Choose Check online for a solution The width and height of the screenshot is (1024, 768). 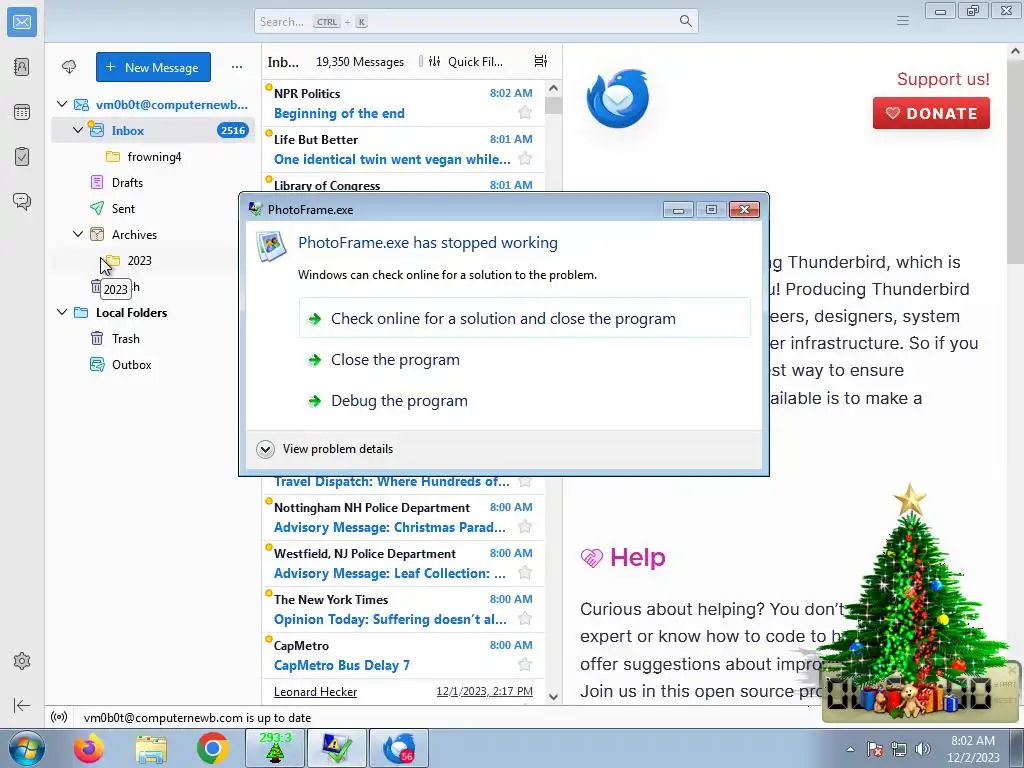[524, 318]
